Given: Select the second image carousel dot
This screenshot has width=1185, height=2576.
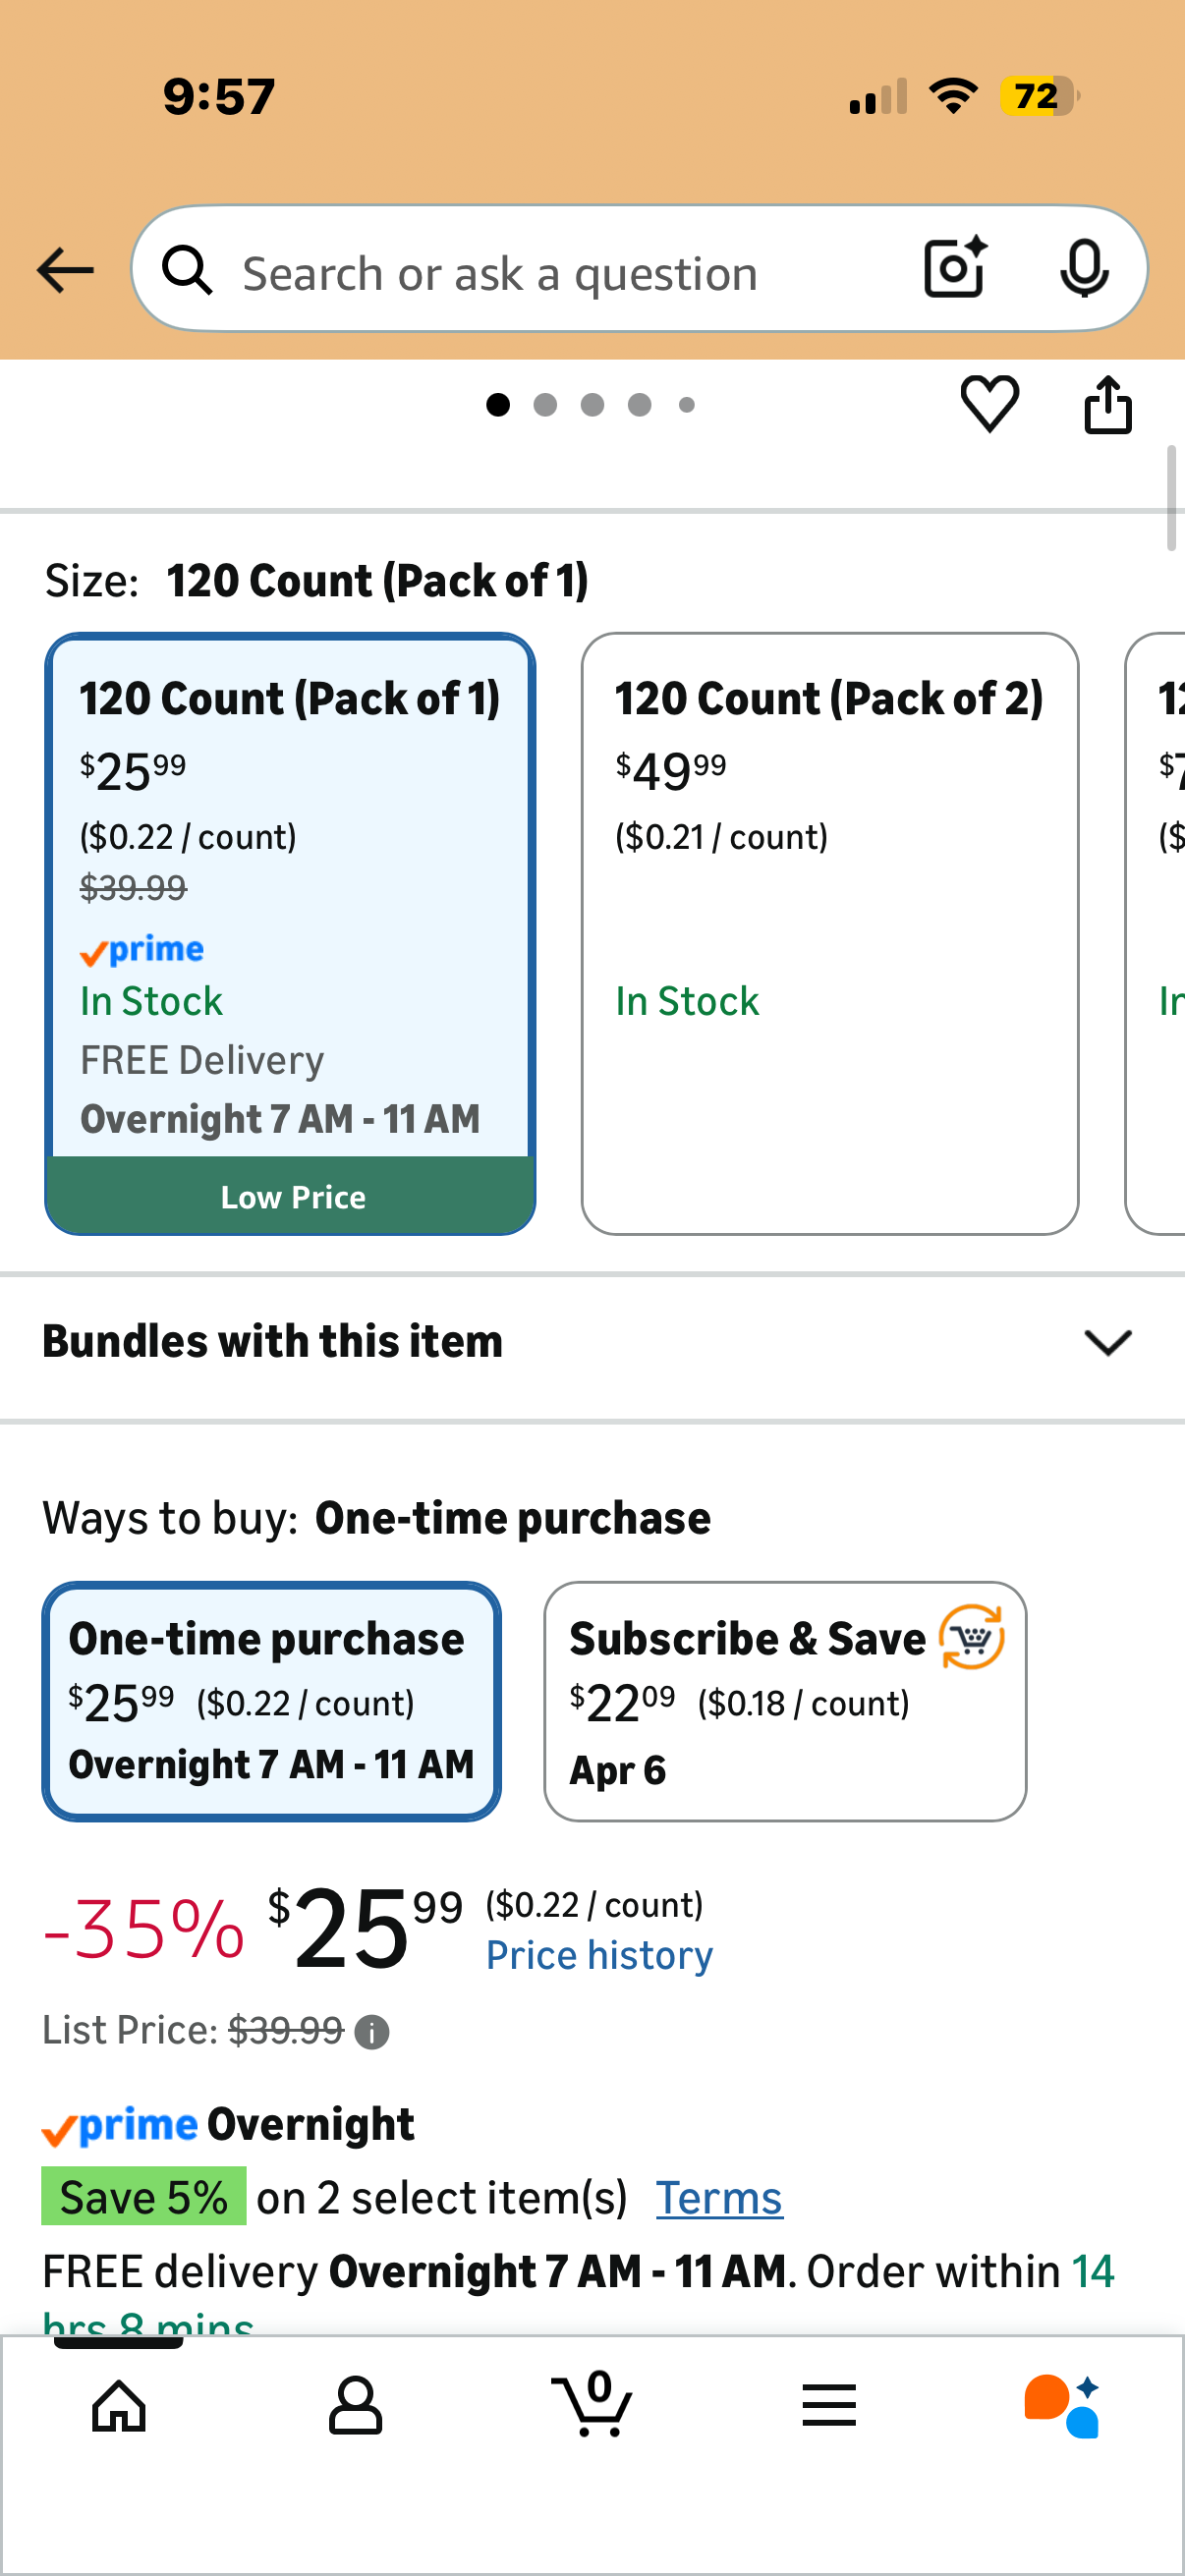Looking at the screenshot, I should click(x=545, y=405).
